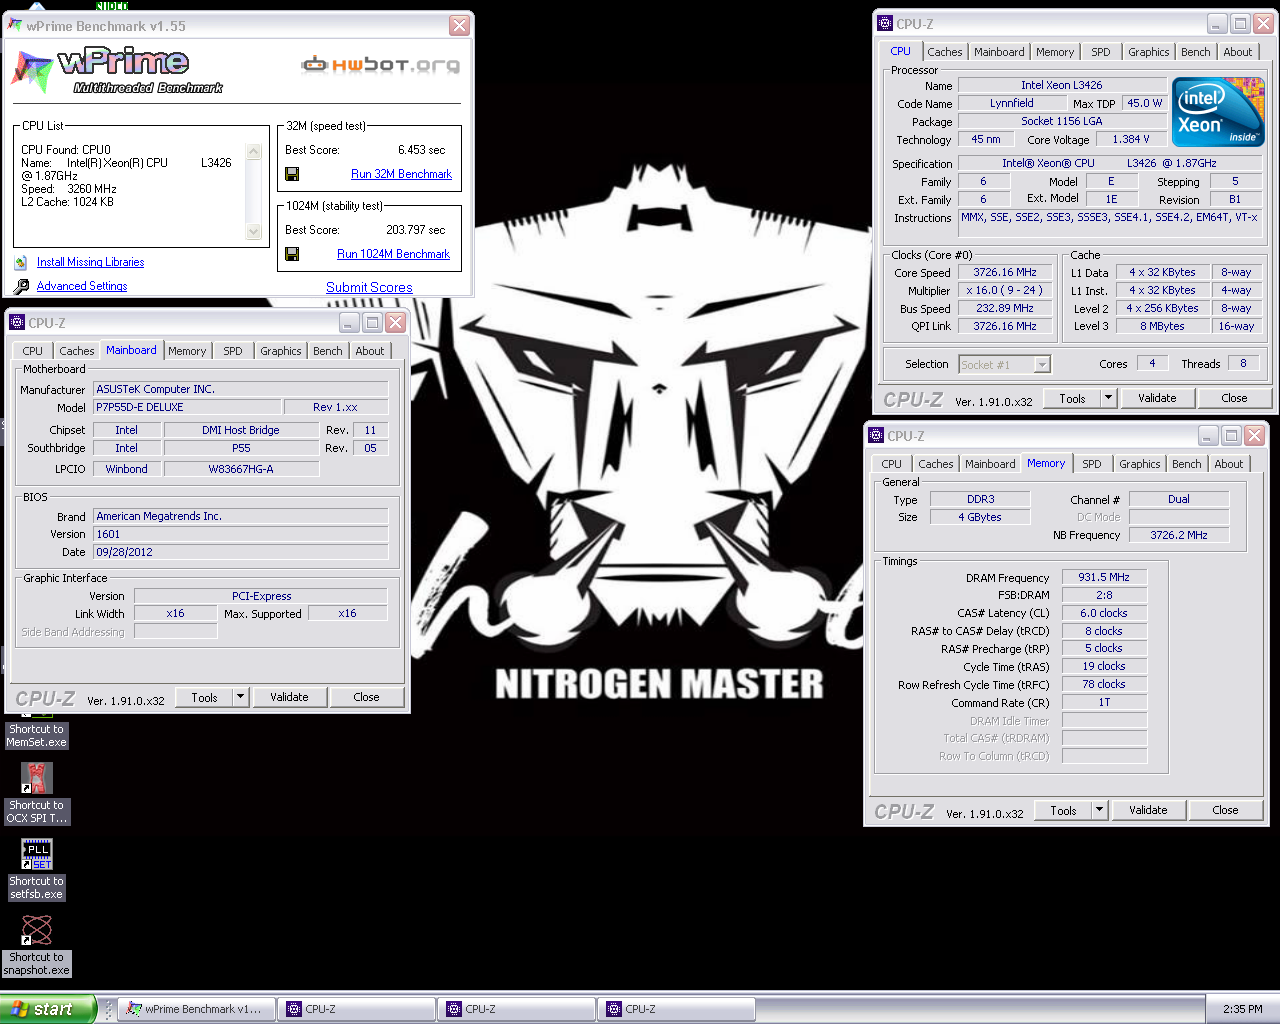1280x1024 pixels.
Task: Click Validate in Mainboard CPU-Z window
Action: pos(289,697)
